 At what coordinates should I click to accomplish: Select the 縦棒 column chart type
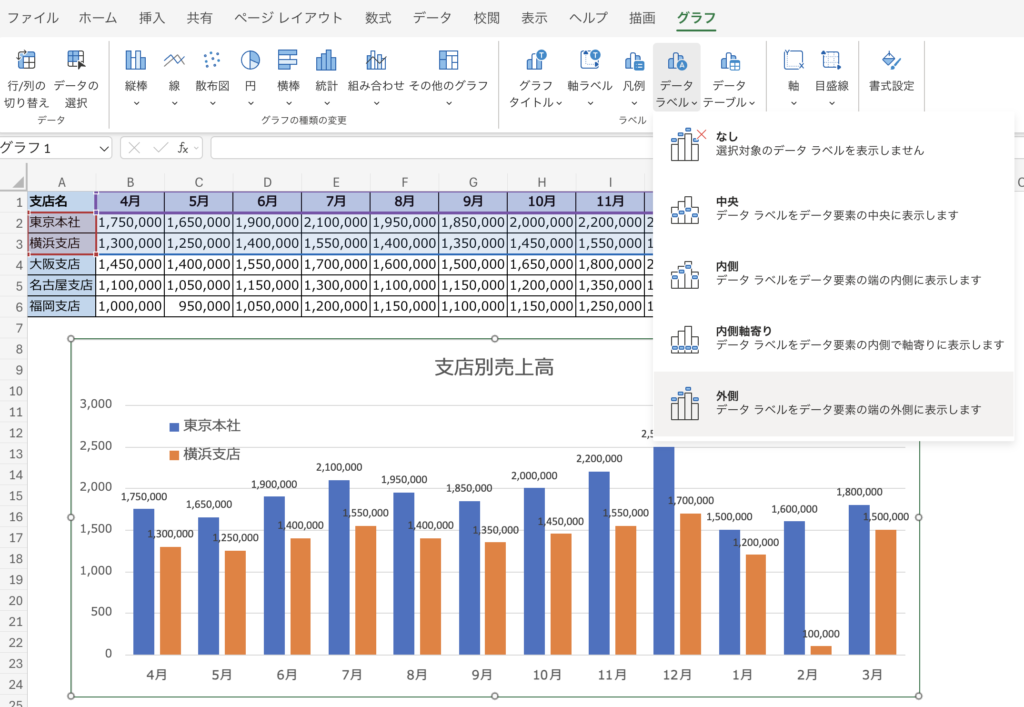[135, 62]
